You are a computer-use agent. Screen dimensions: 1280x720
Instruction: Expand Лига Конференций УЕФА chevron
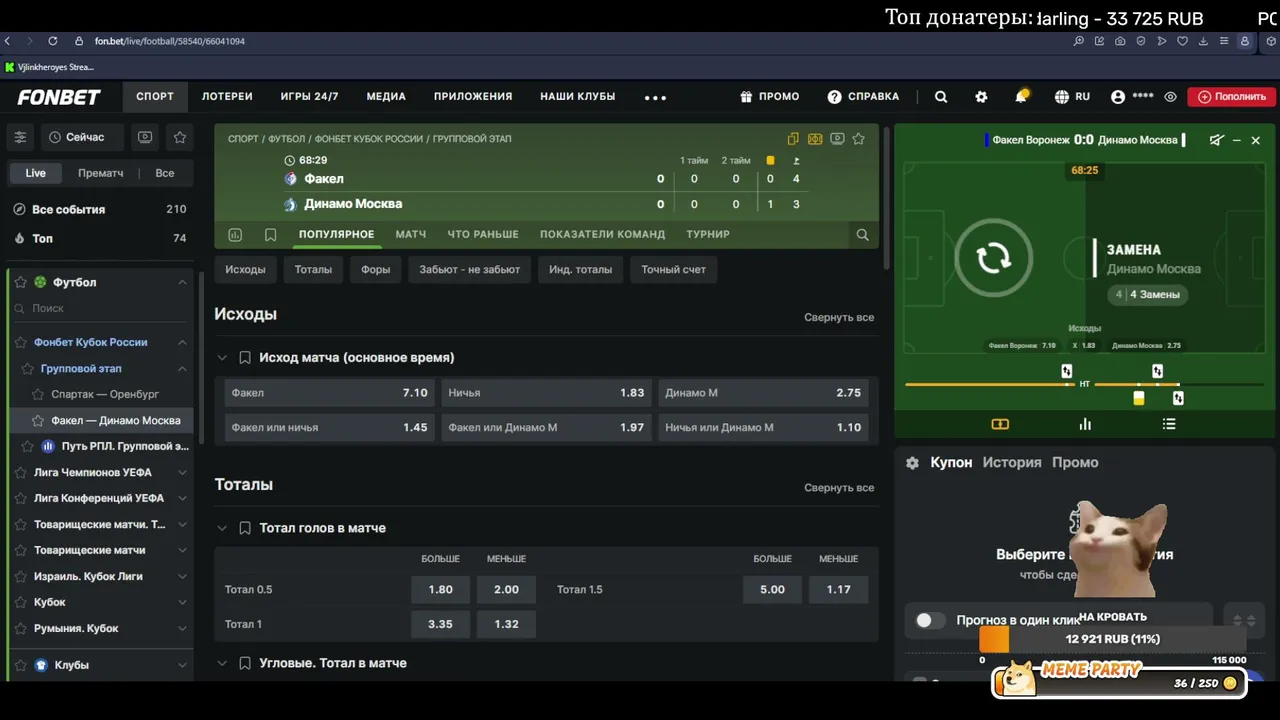182,498
